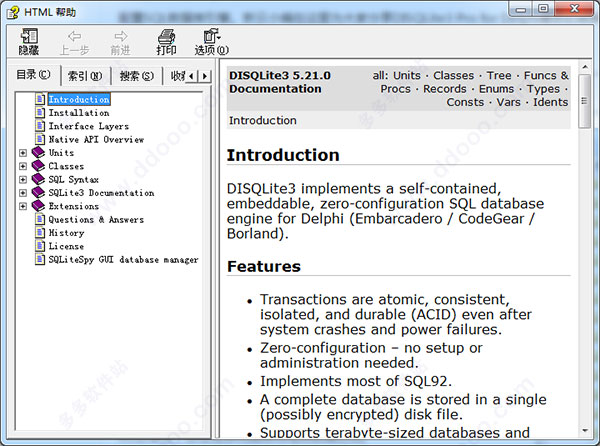Switch to the Contents (目录) tab
The height and width of the screenshot is (446, 600).
click(33, 75)
